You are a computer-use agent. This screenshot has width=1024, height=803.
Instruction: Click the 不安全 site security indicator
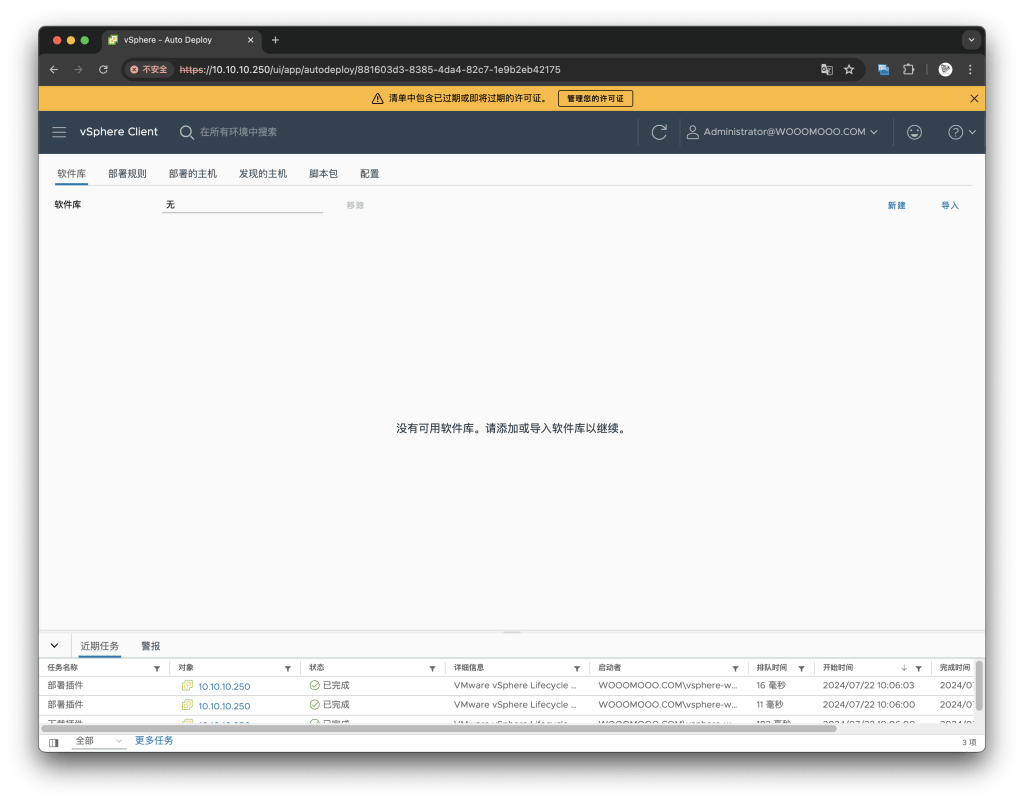click(x=149, y=69)
